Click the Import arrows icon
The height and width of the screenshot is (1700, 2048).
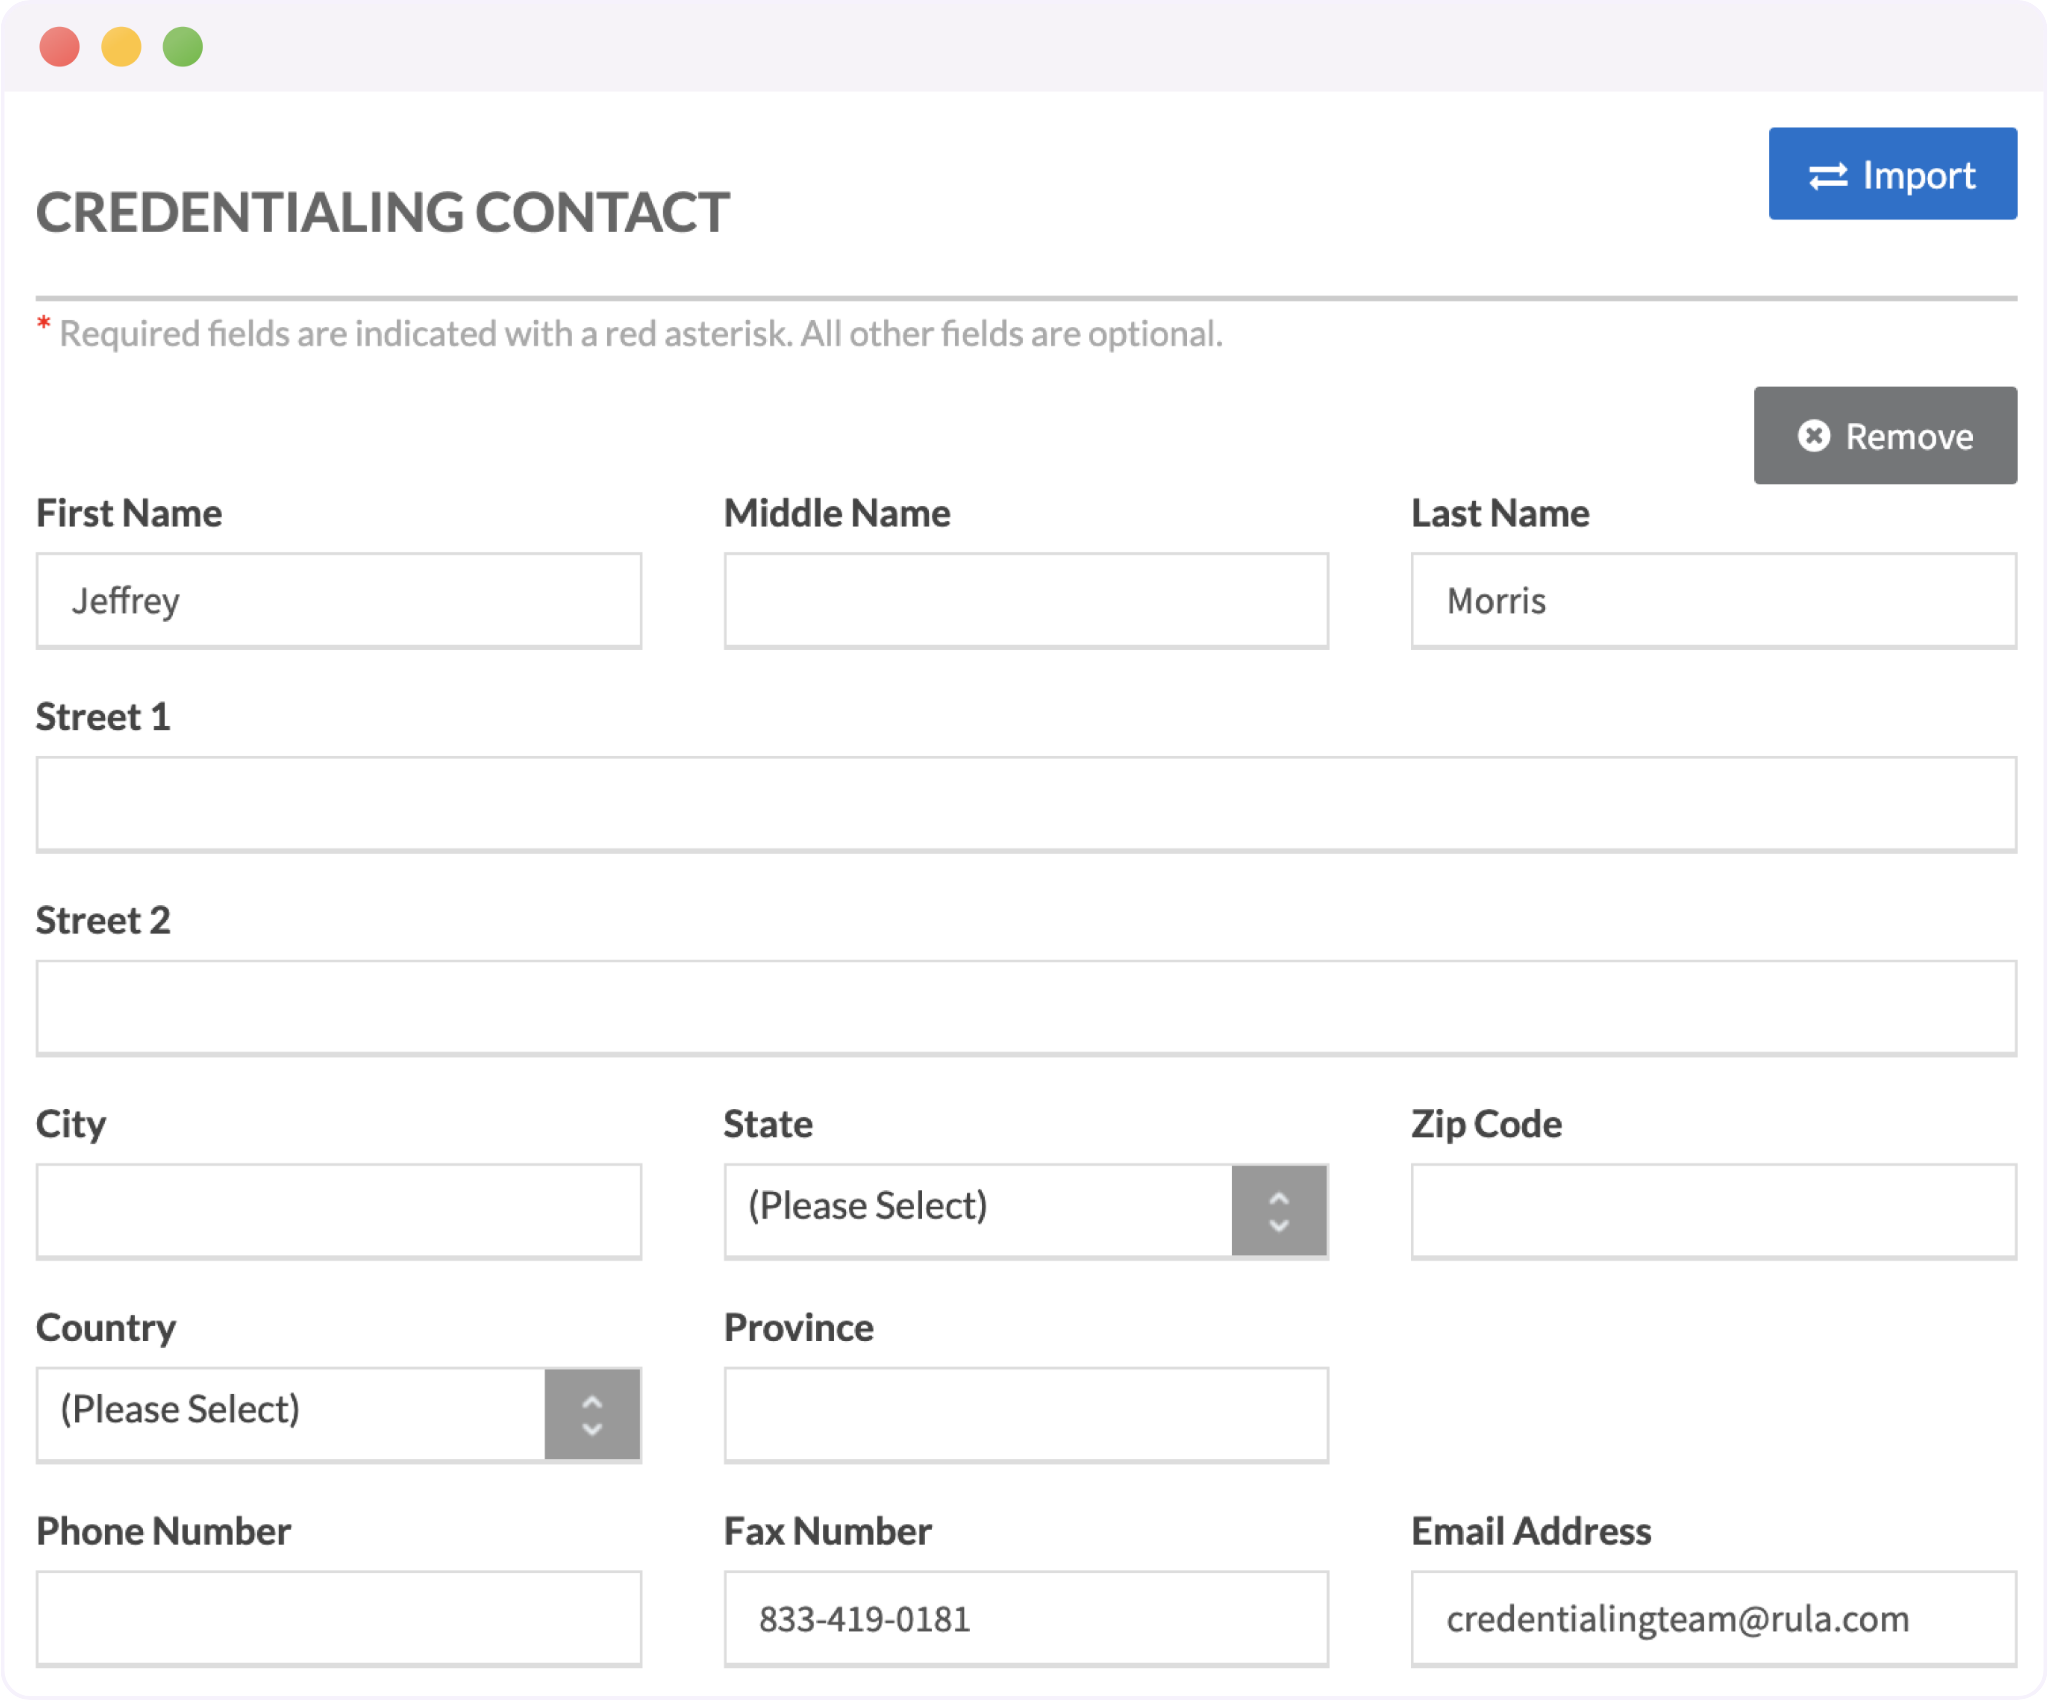(x=1827, y=176)
